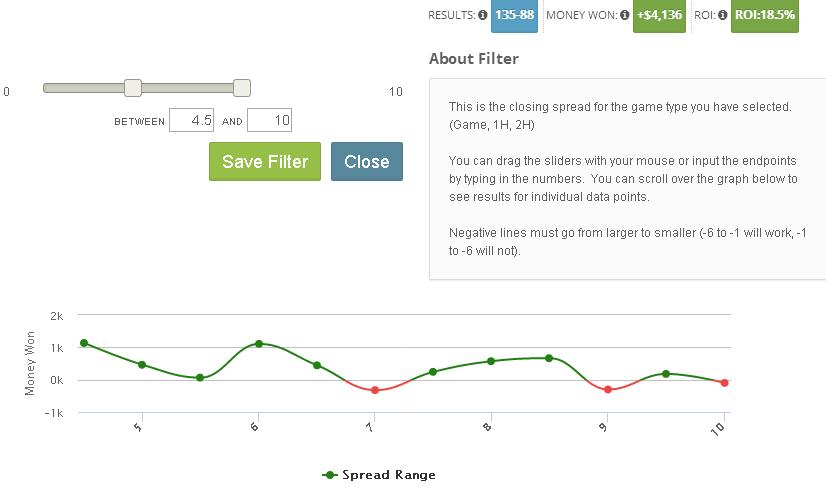
Task: Select the red data point at spread 7
Action: 375,390
